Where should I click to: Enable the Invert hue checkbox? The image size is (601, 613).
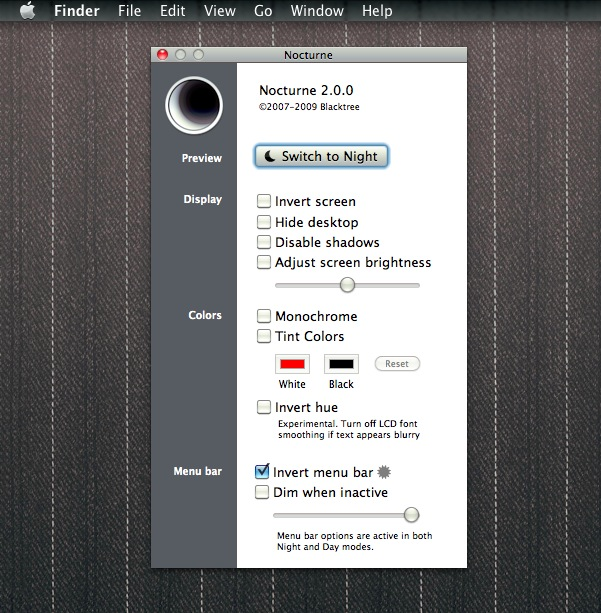[264, 407]
